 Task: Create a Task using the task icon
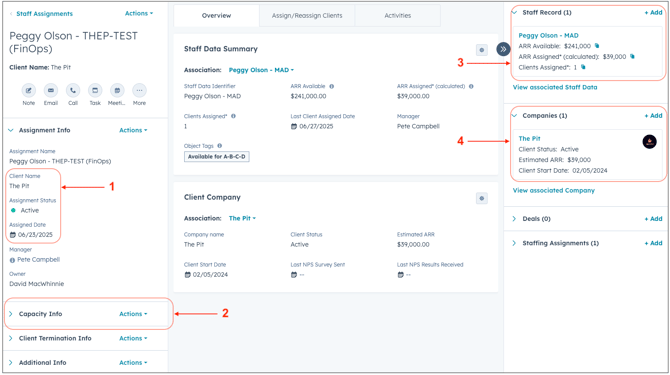pos(95,91)
